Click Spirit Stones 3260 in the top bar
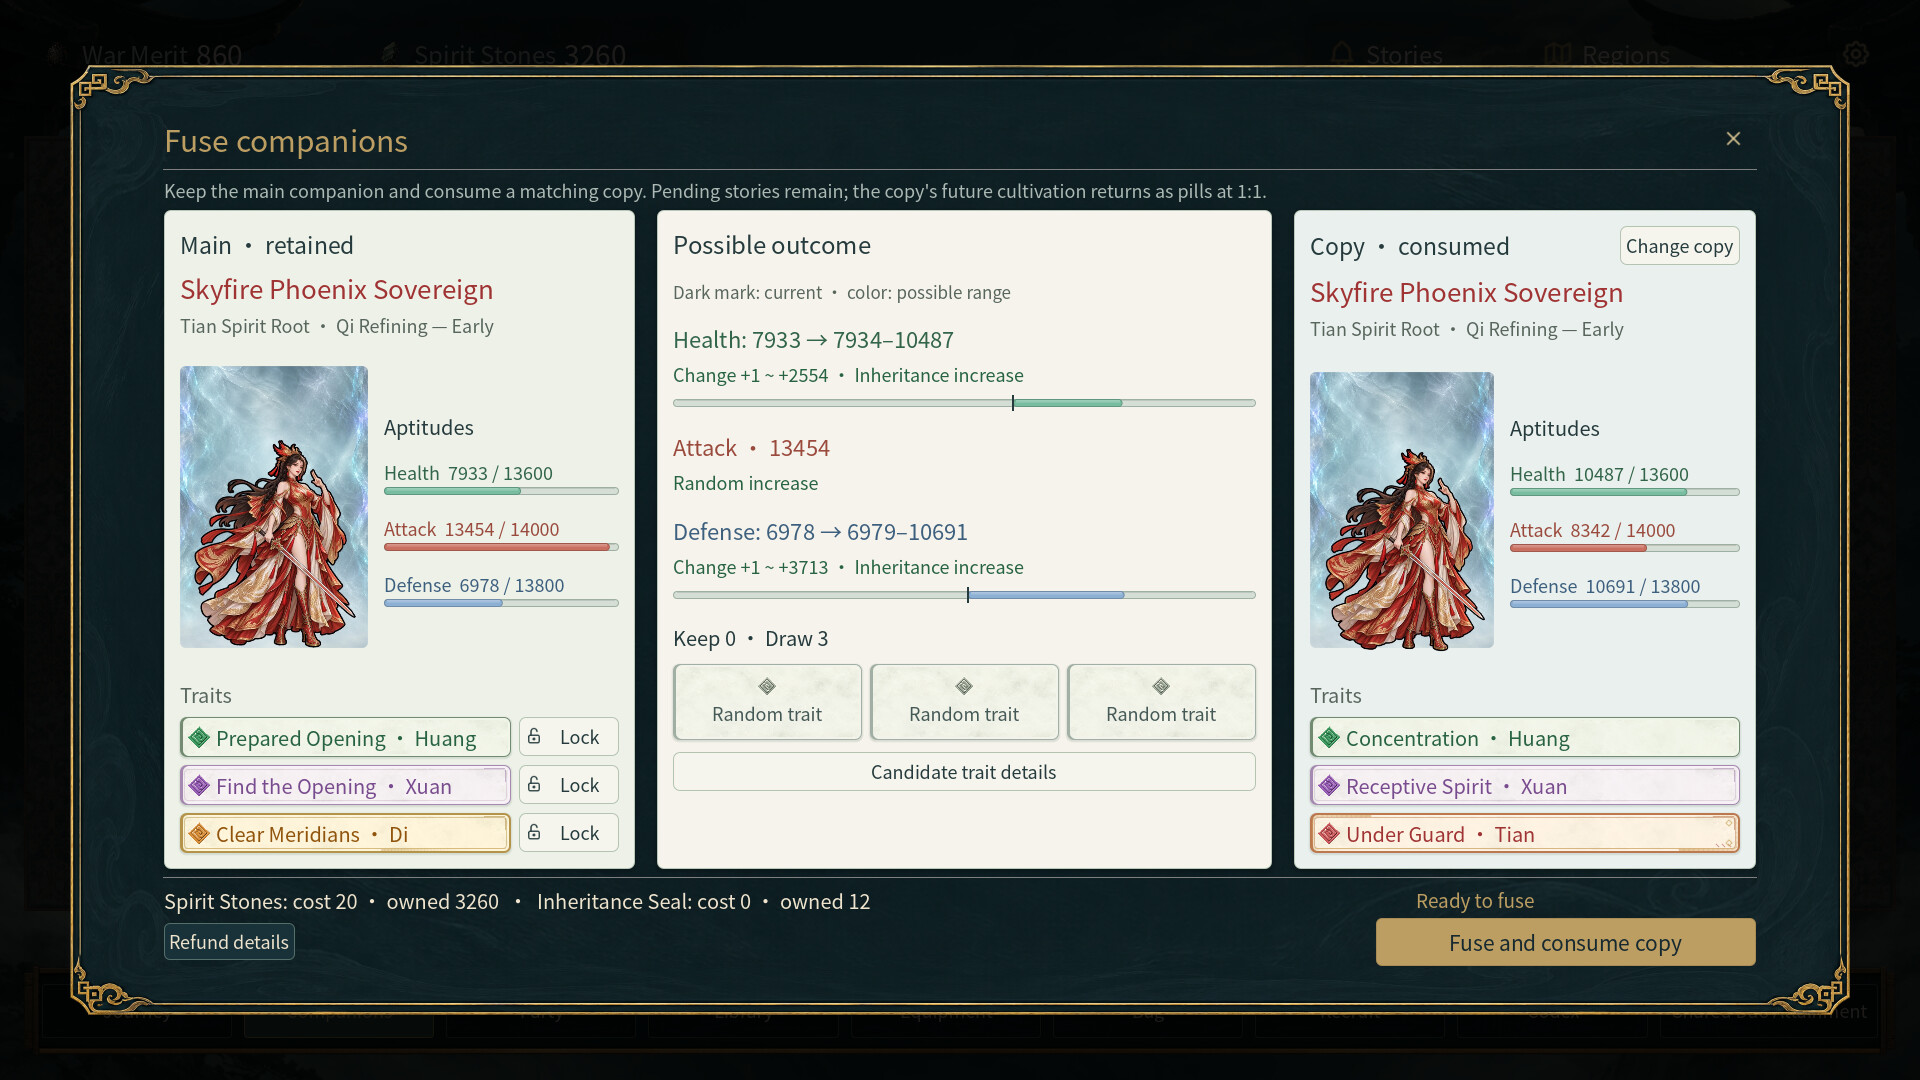The height and width of the screenshot is (1080, 1920). coord(504,55)
